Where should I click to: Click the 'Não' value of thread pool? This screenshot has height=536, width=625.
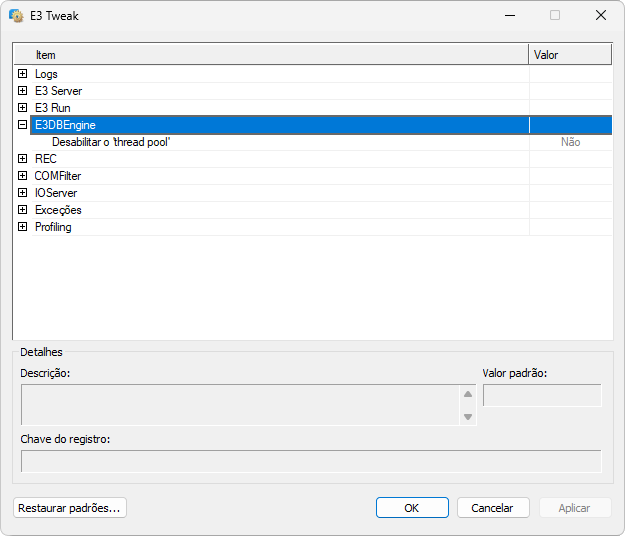click(570, 142)
